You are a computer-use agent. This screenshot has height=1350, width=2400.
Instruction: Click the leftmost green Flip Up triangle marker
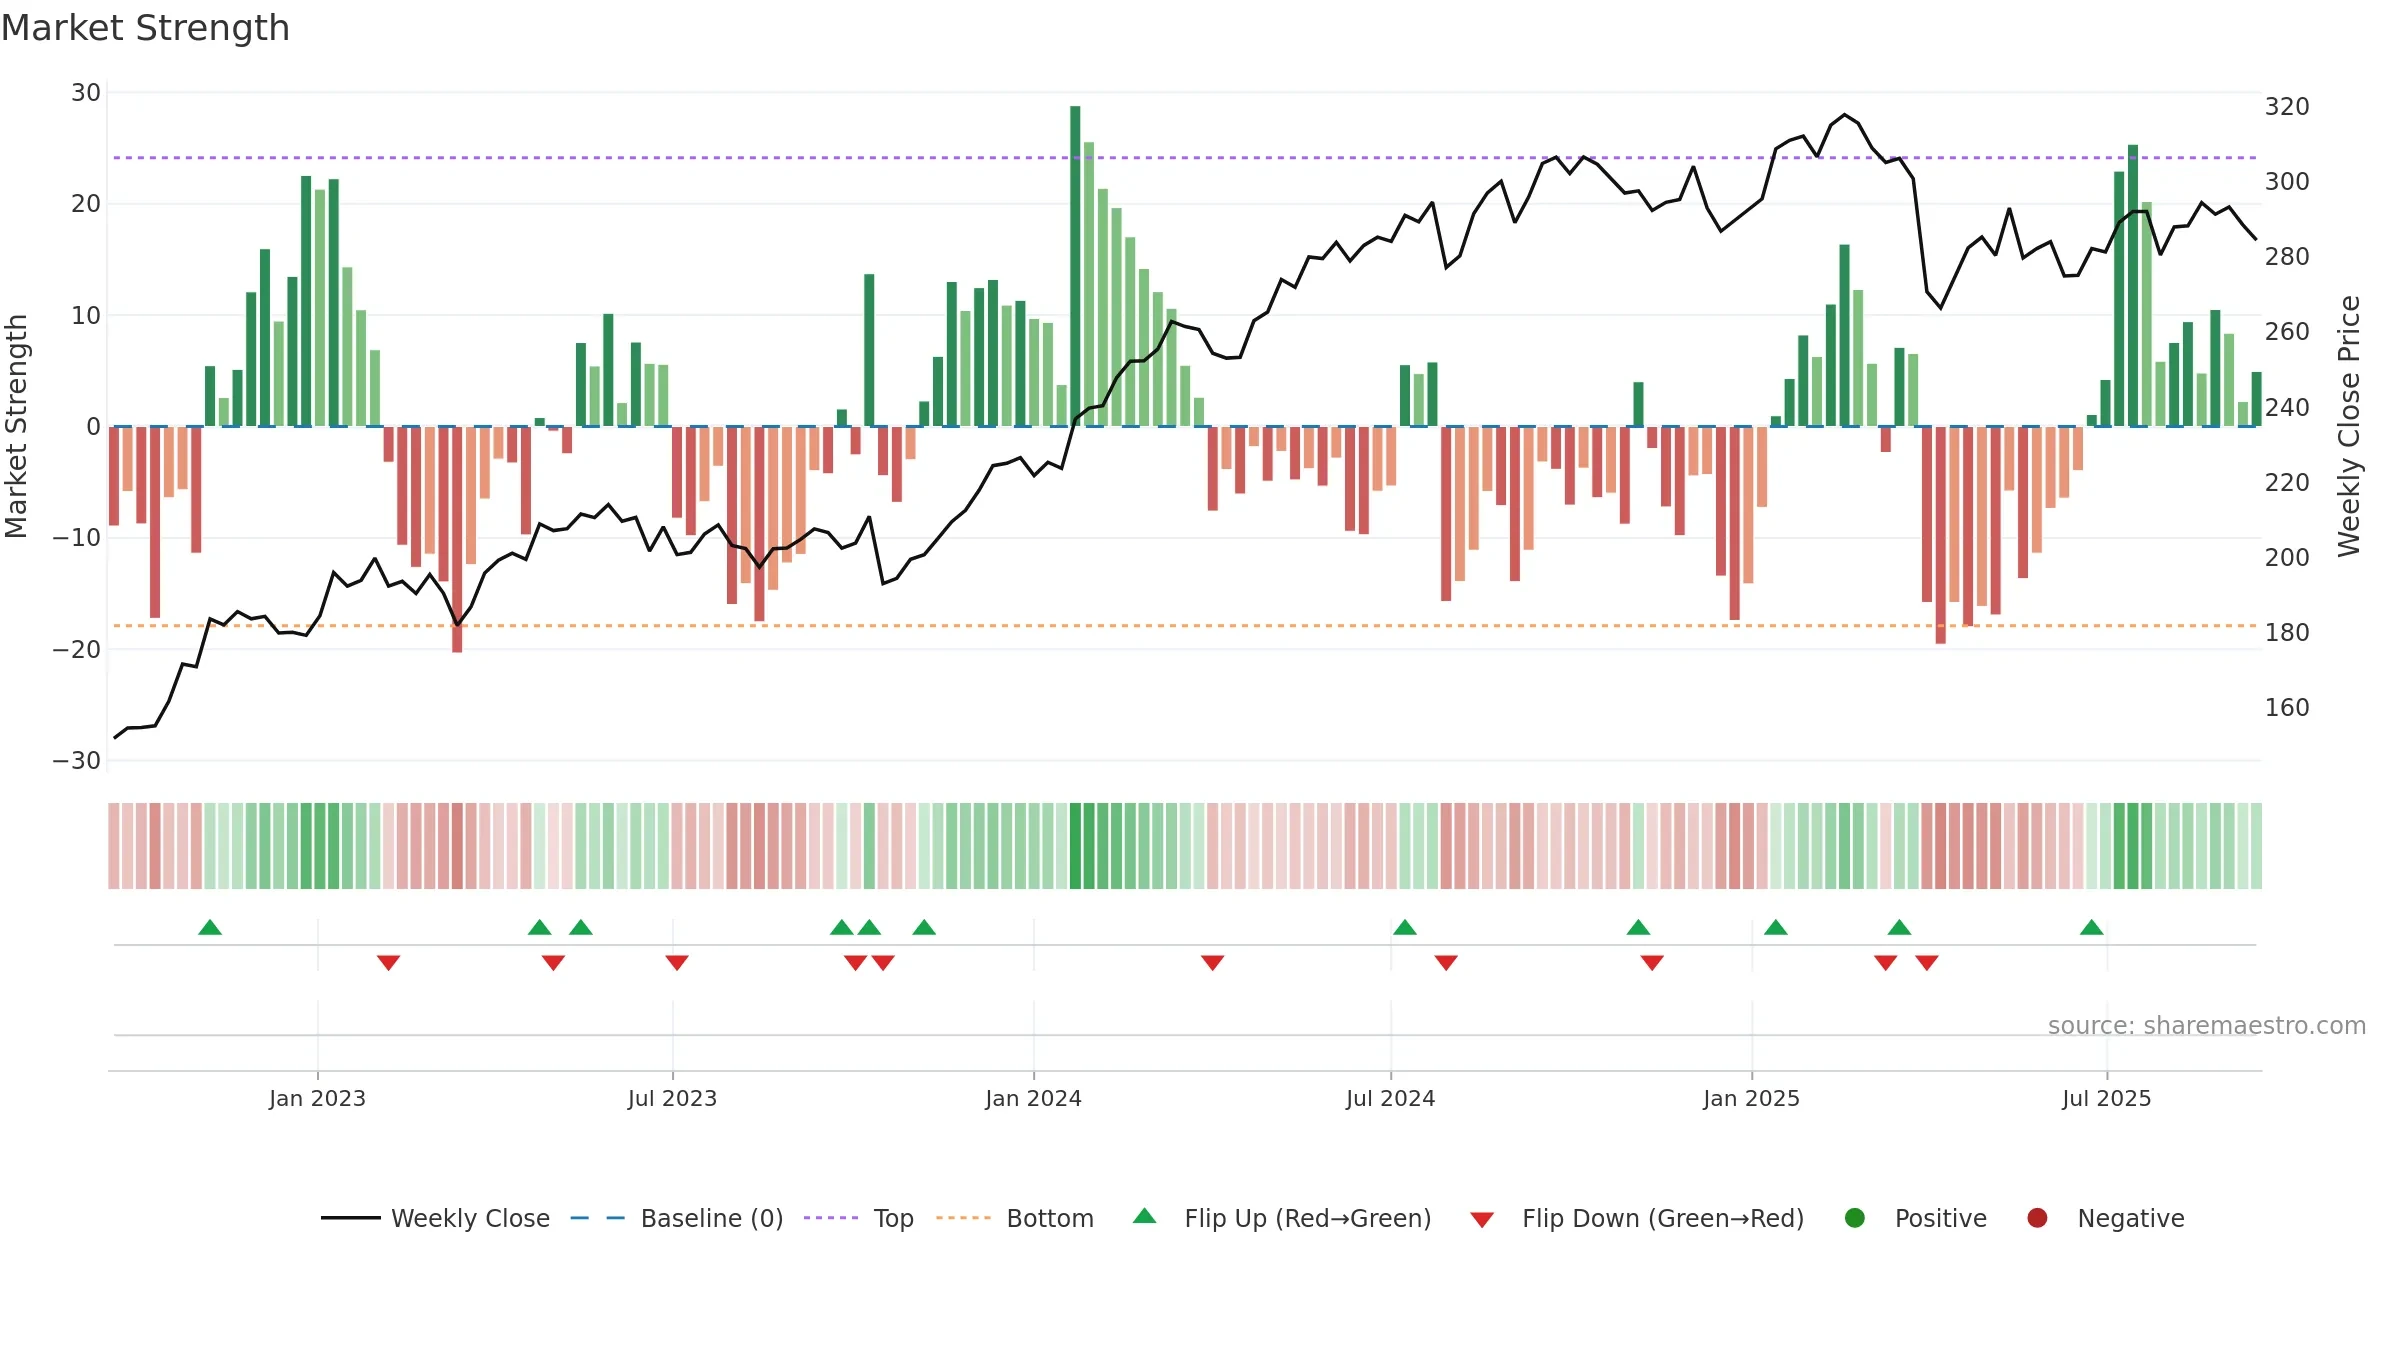coord(210,927)
